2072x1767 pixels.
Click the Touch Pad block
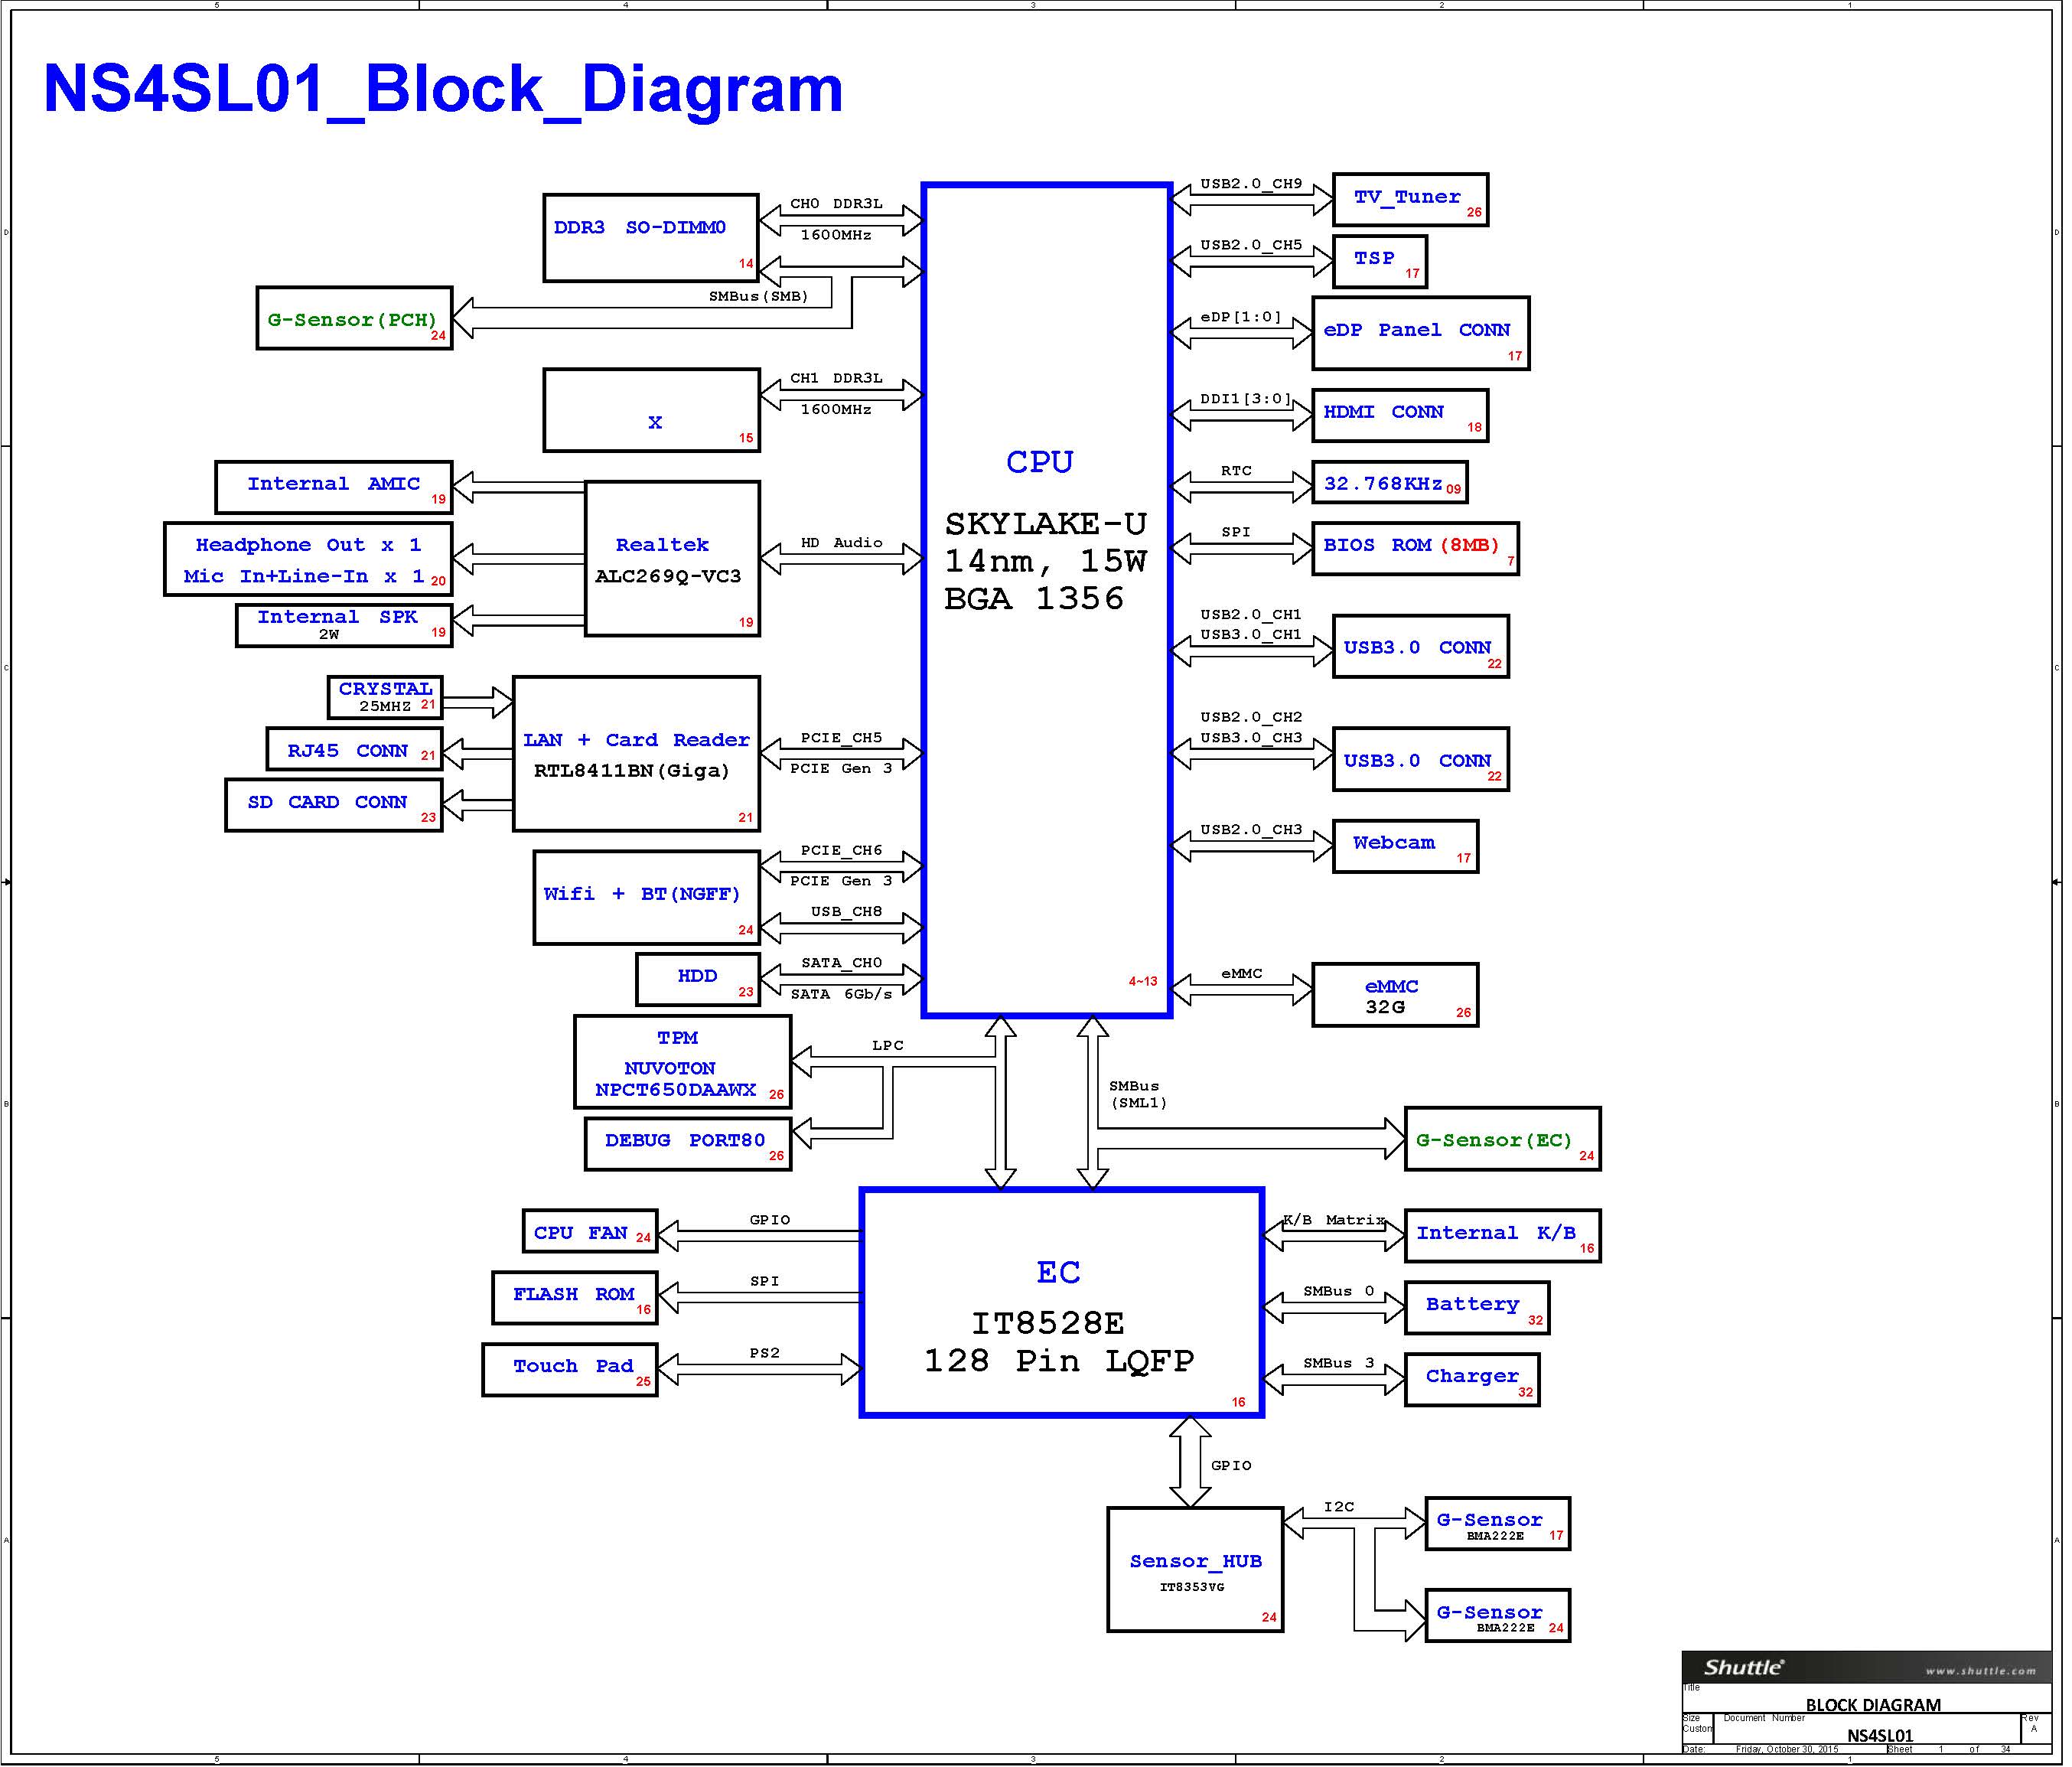pos(569,1369)
